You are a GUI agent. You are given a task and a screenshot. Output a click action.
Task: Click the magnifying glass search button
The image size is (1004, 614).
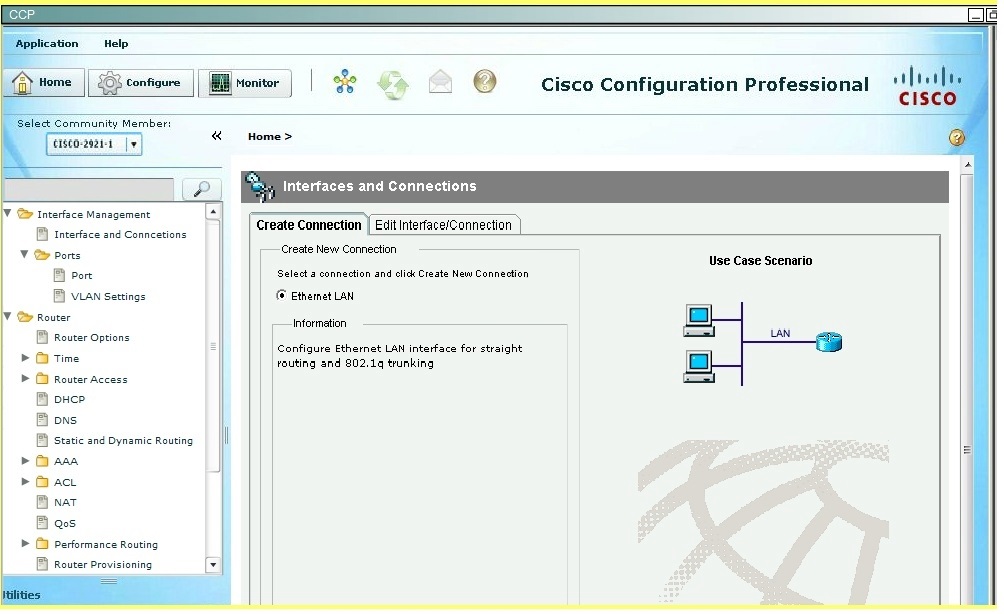pos(202,189)
